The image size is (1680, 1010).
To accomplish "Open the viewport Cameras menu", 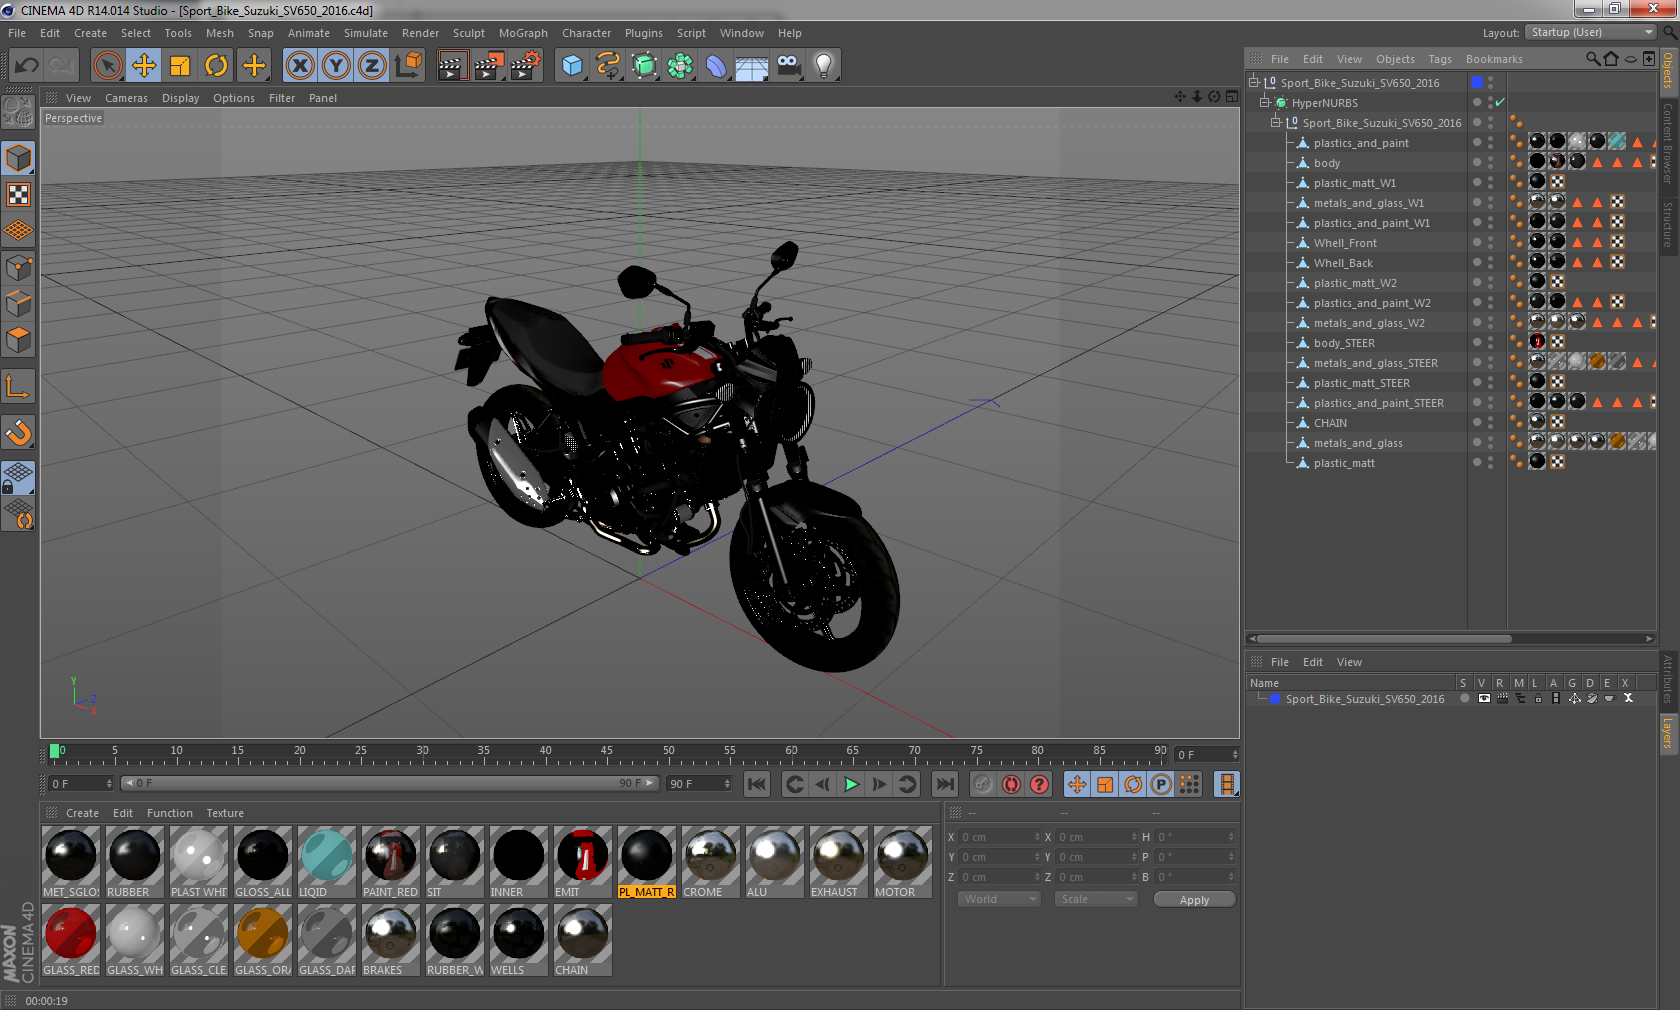I will [x=126, y=98].
